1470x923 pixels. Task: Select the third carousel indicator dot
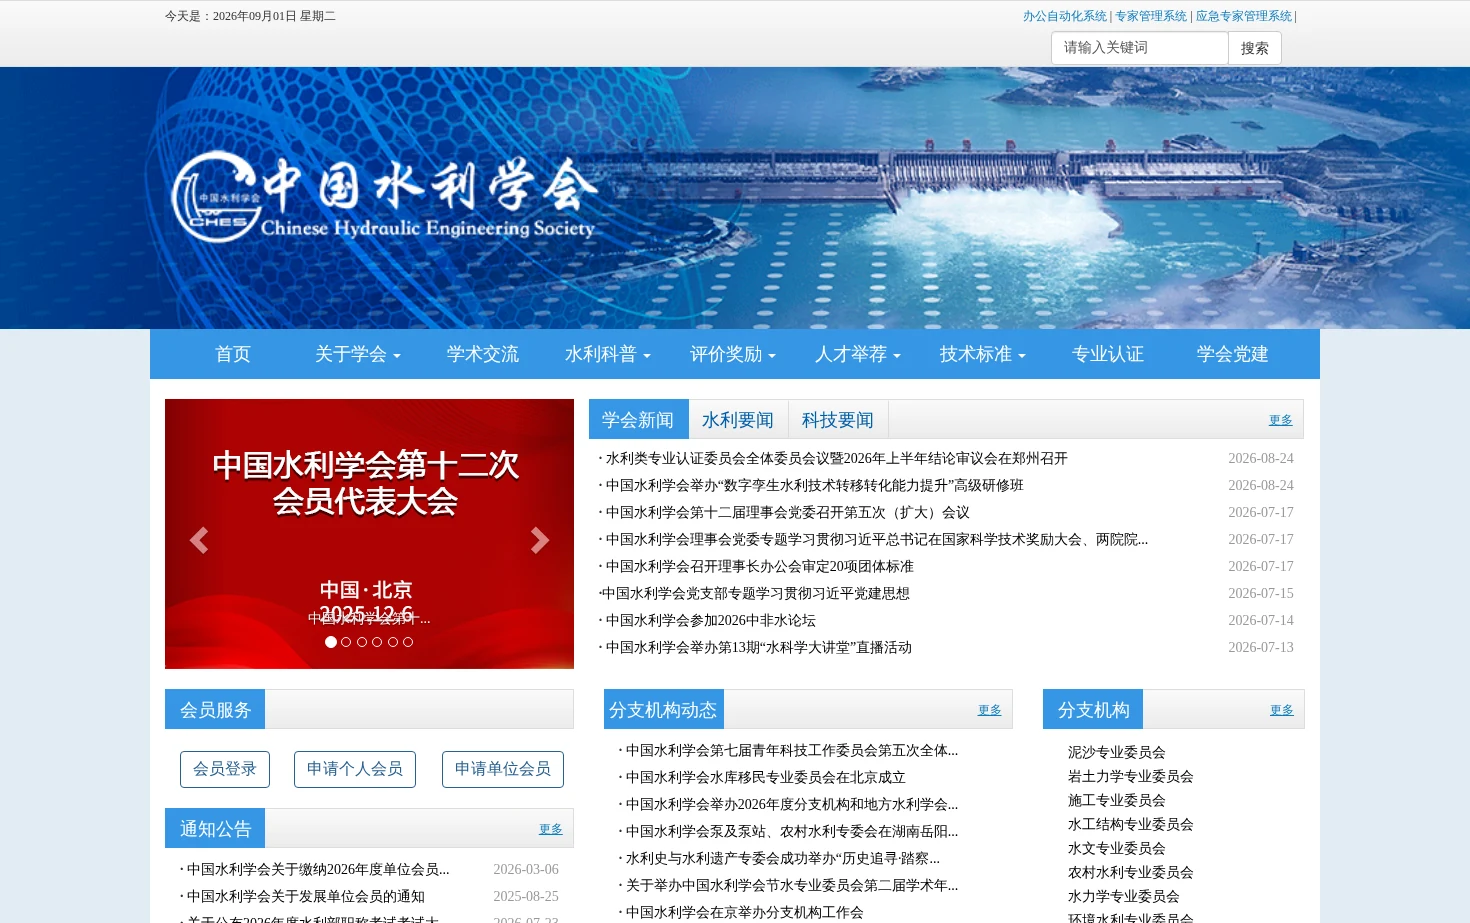coord(362,642)
